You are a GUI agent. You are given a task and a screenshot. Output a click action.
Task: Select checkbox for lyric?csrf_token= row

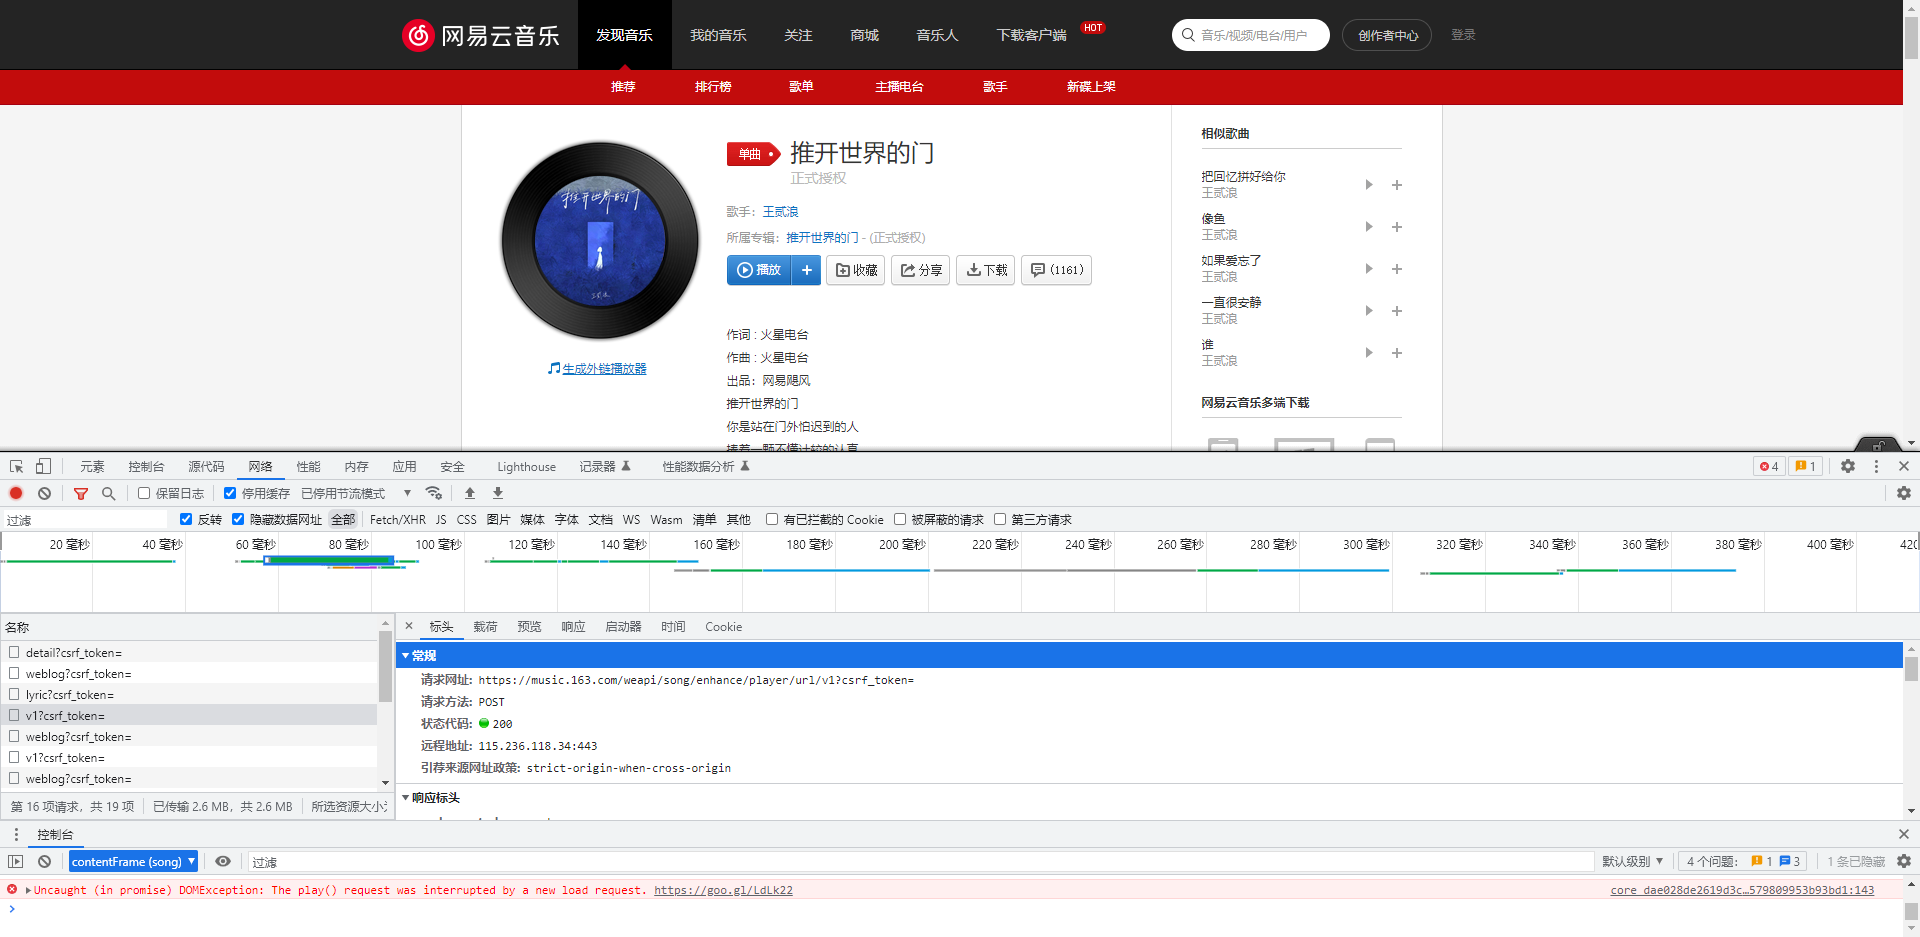tap(14, 694)
